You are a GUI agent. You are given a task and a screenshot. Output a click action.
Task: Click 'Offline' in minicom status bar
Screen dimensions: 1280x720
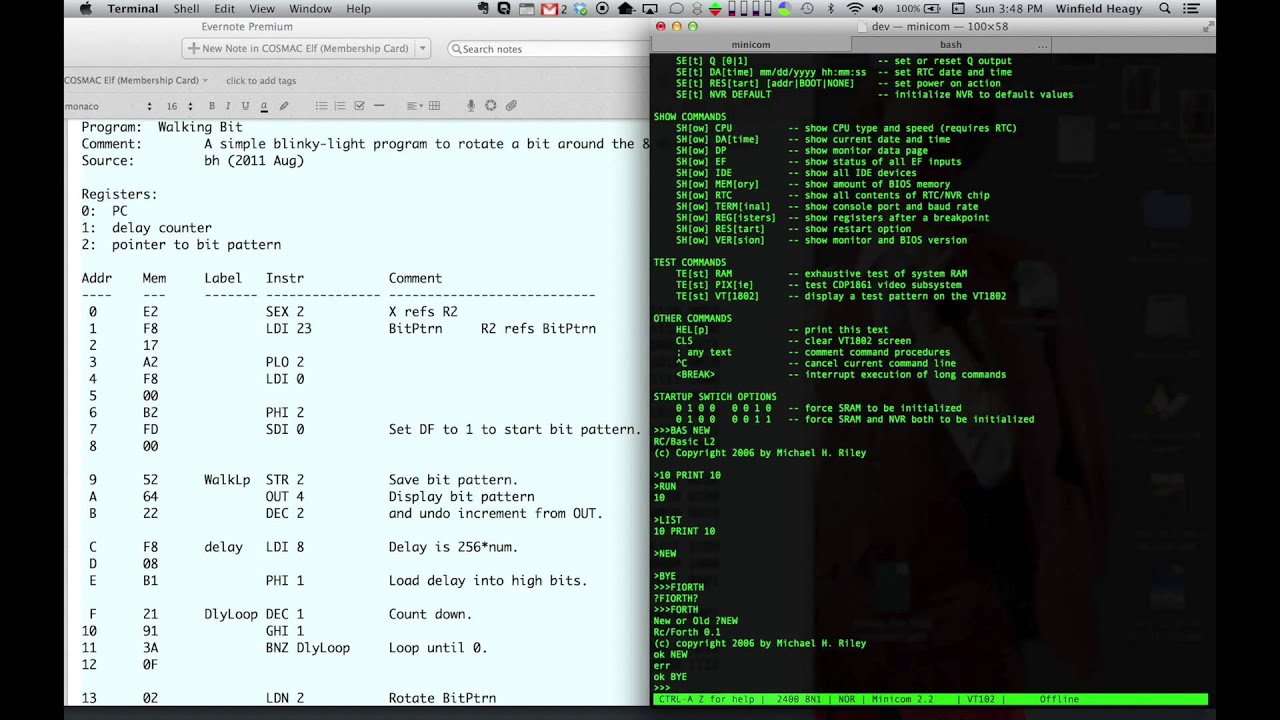click(1059, 699)
